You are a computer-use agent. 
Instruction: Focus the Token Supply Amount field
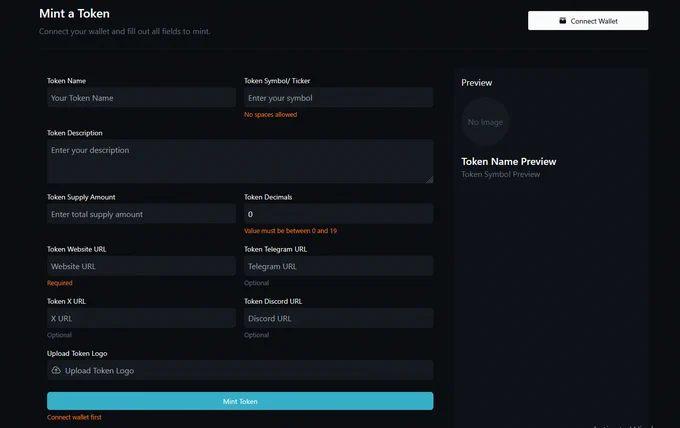pos(141,214)
